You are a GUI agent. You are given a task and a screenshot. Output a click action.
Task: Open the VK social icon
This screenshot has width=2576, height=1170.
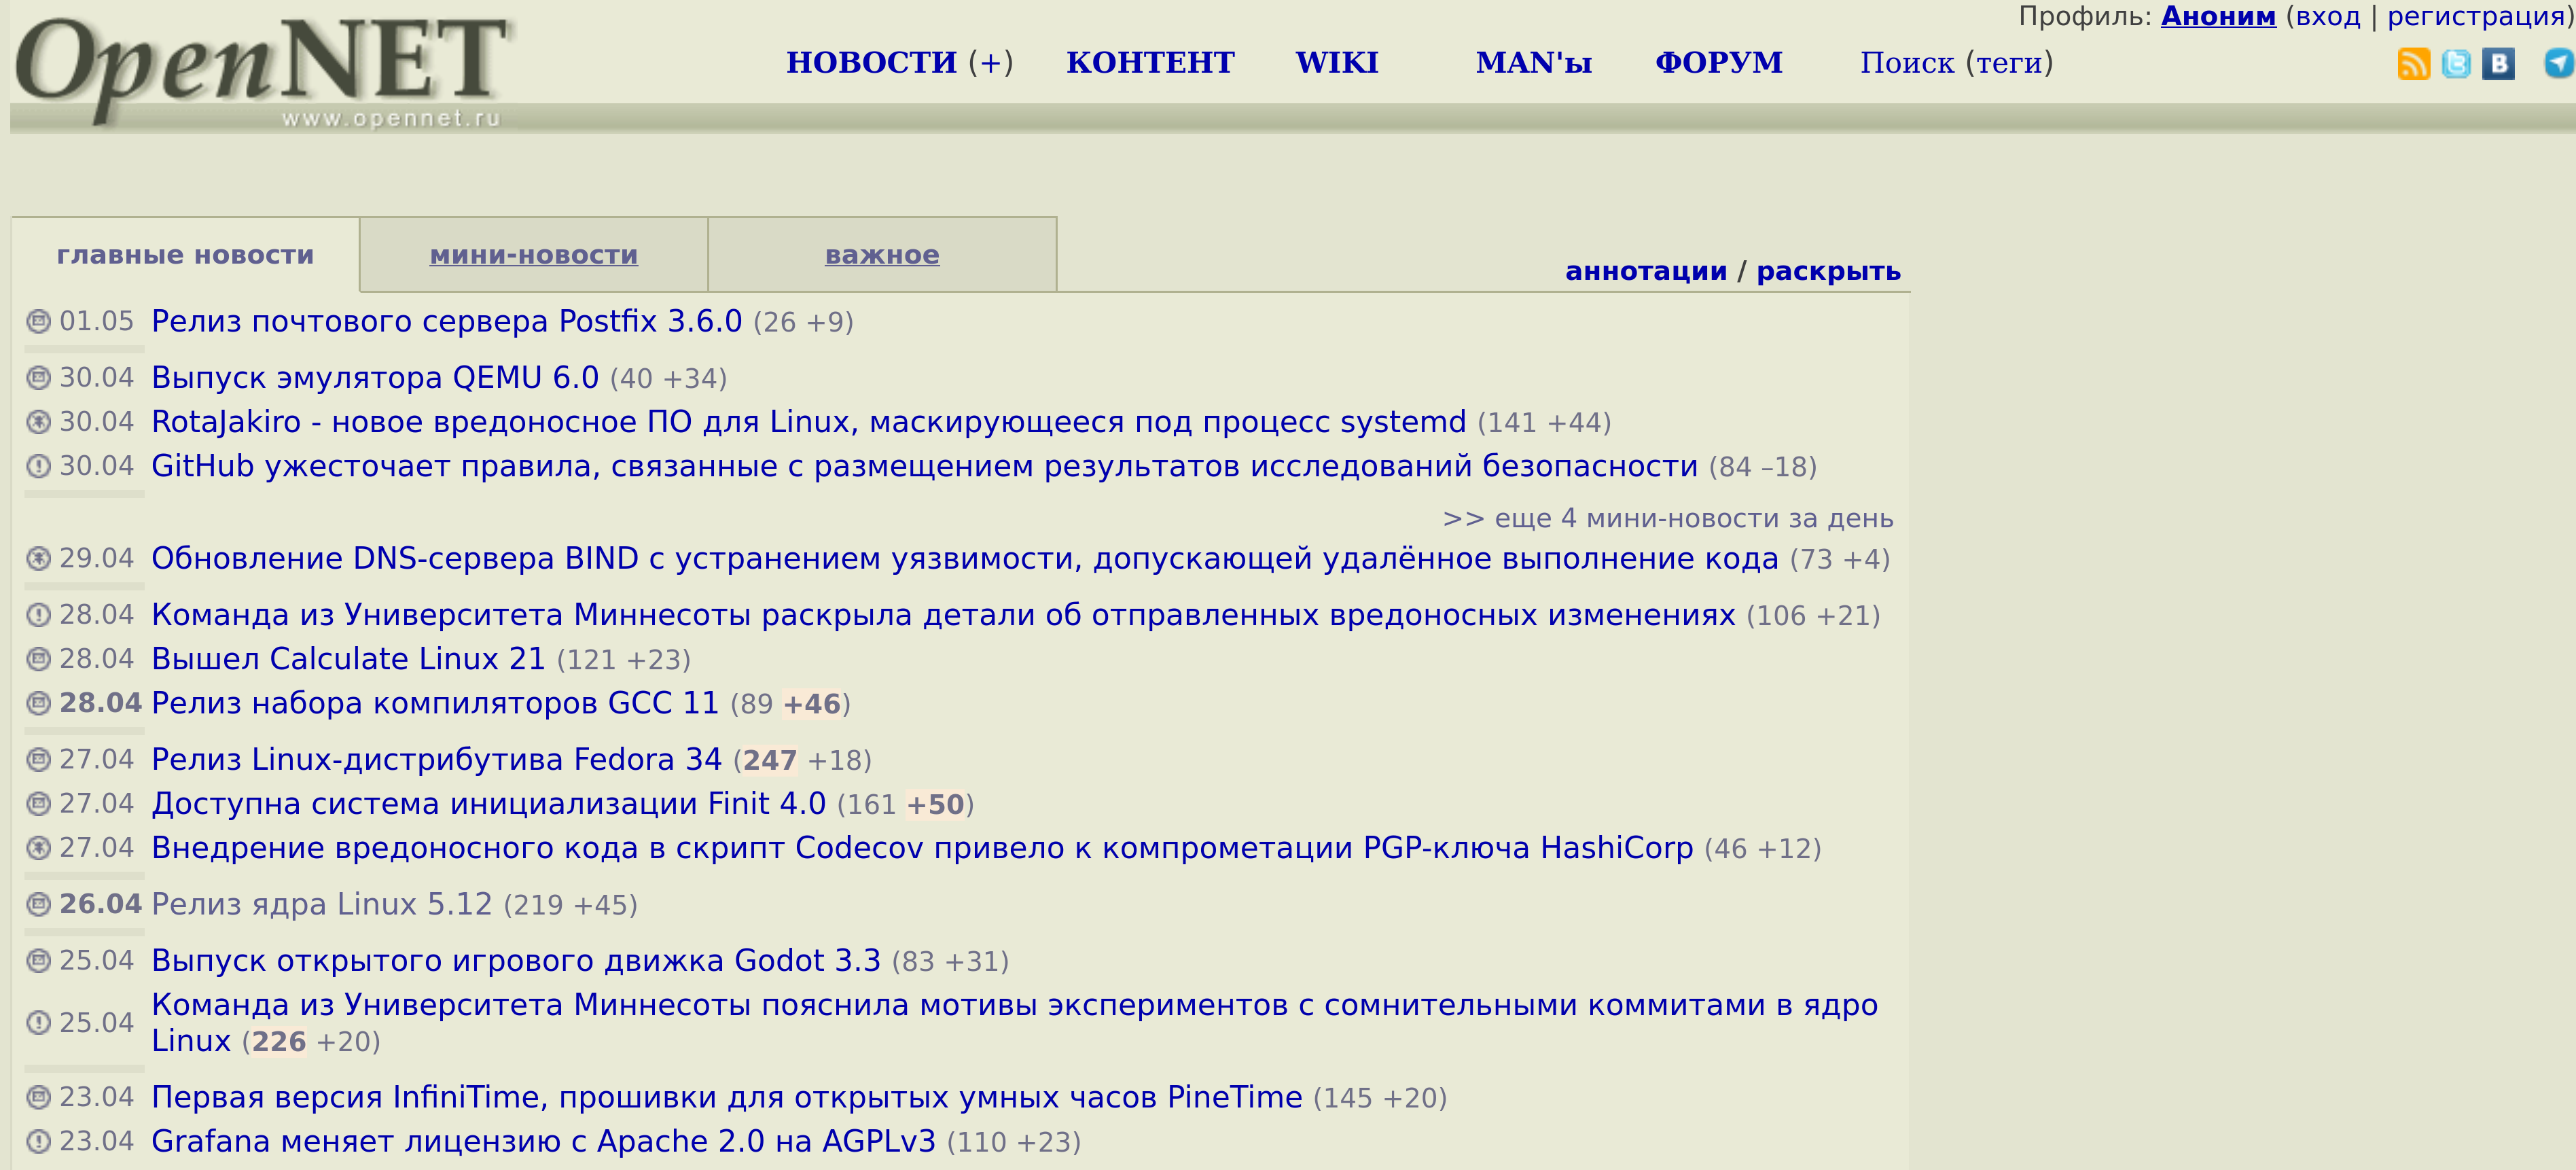(2498, 64)
